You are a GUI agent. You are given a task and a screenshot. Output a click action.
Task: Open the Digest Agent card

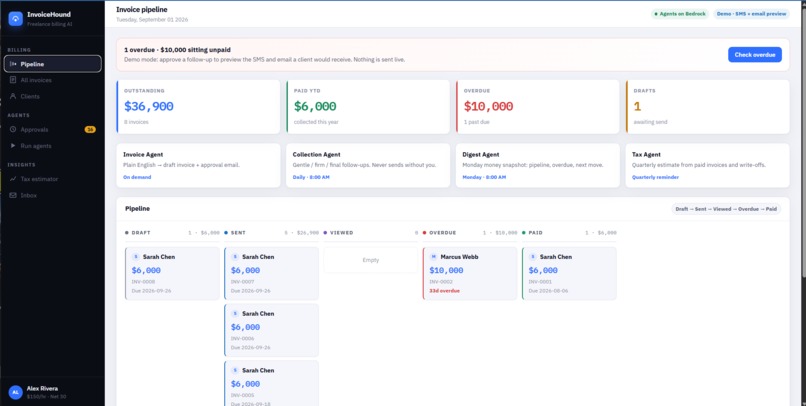pos(538,165)
